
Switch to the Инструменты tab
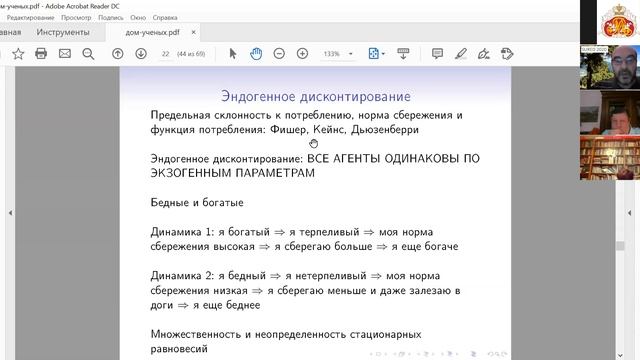(63, 32)
